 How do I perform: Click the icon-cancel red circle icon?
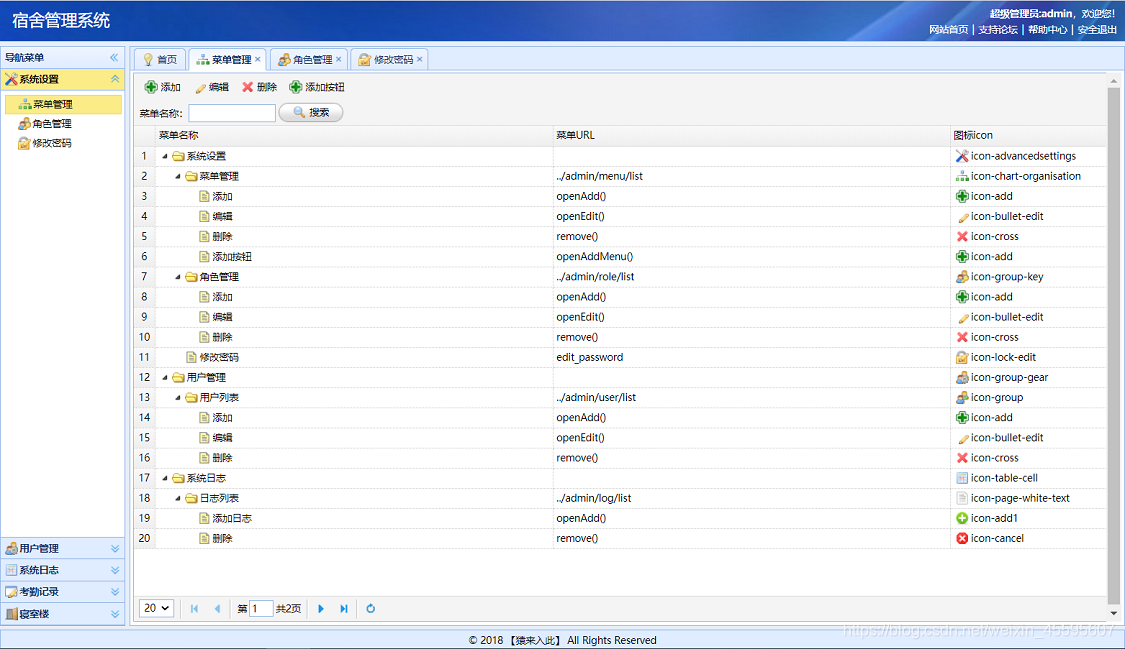point(962,538)
